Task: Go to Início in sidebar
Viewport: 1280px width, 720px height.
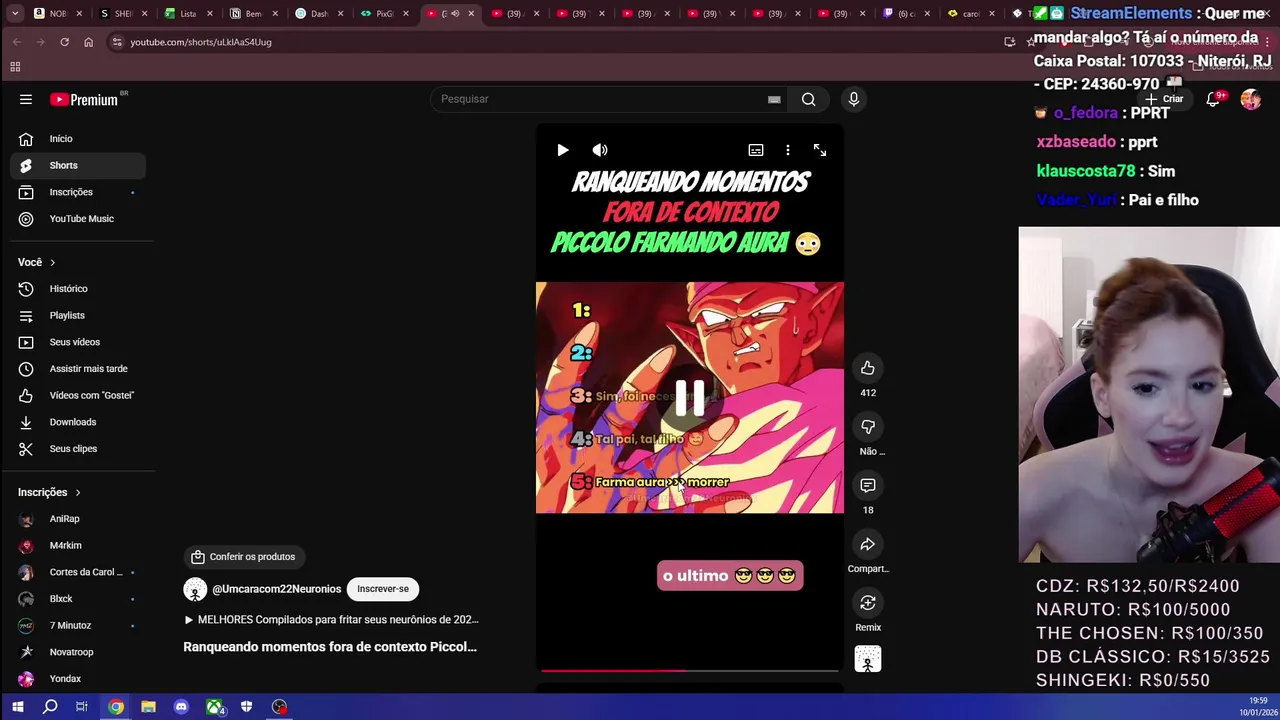Action: [x=78, y=139]
